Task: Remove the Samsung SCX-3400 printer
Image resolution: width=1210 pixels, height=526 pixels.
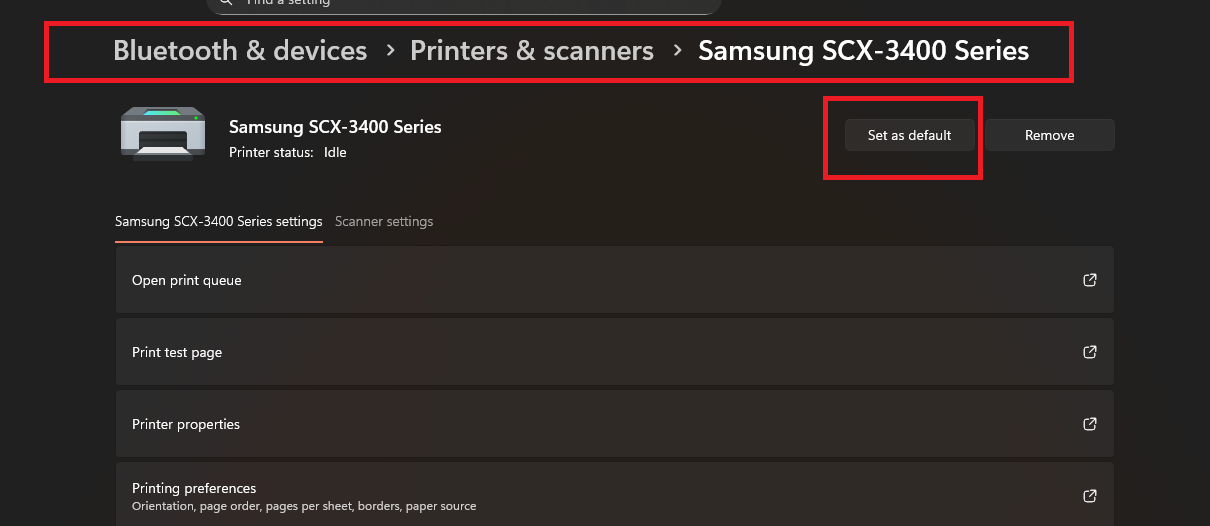Action: point(1049,135)
